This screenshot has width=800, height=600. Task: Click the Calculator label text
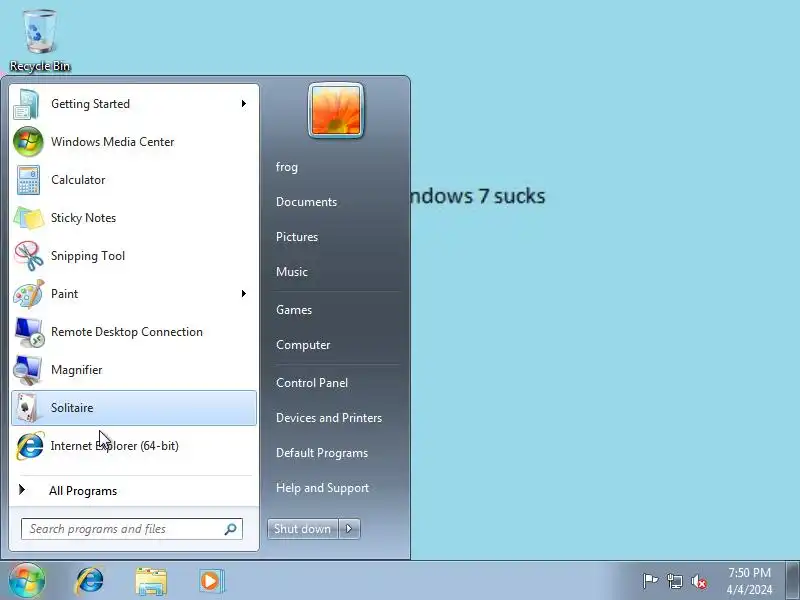tap(78, 180)
